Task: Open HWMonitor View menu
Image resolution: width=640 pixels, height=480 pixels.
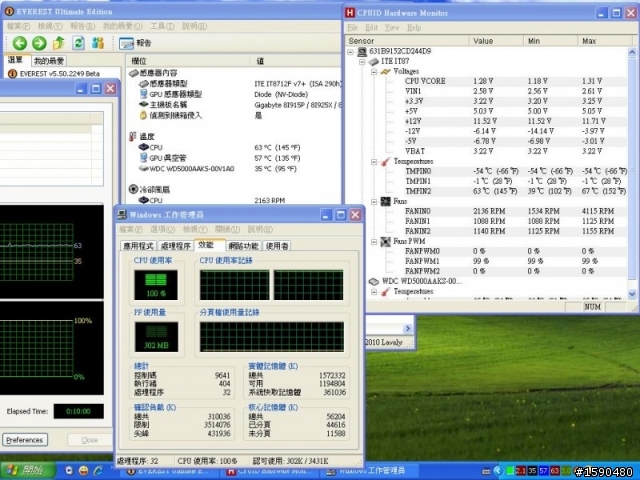Action: click(392, 27)
